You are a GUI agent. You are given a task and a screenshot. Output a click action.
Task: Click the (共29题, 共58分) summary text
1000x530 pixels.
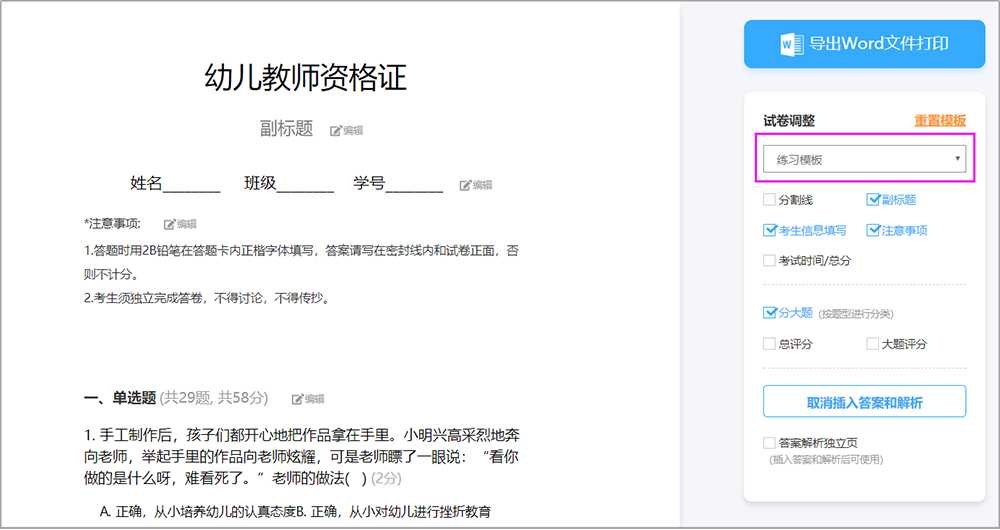click(214, 399)
